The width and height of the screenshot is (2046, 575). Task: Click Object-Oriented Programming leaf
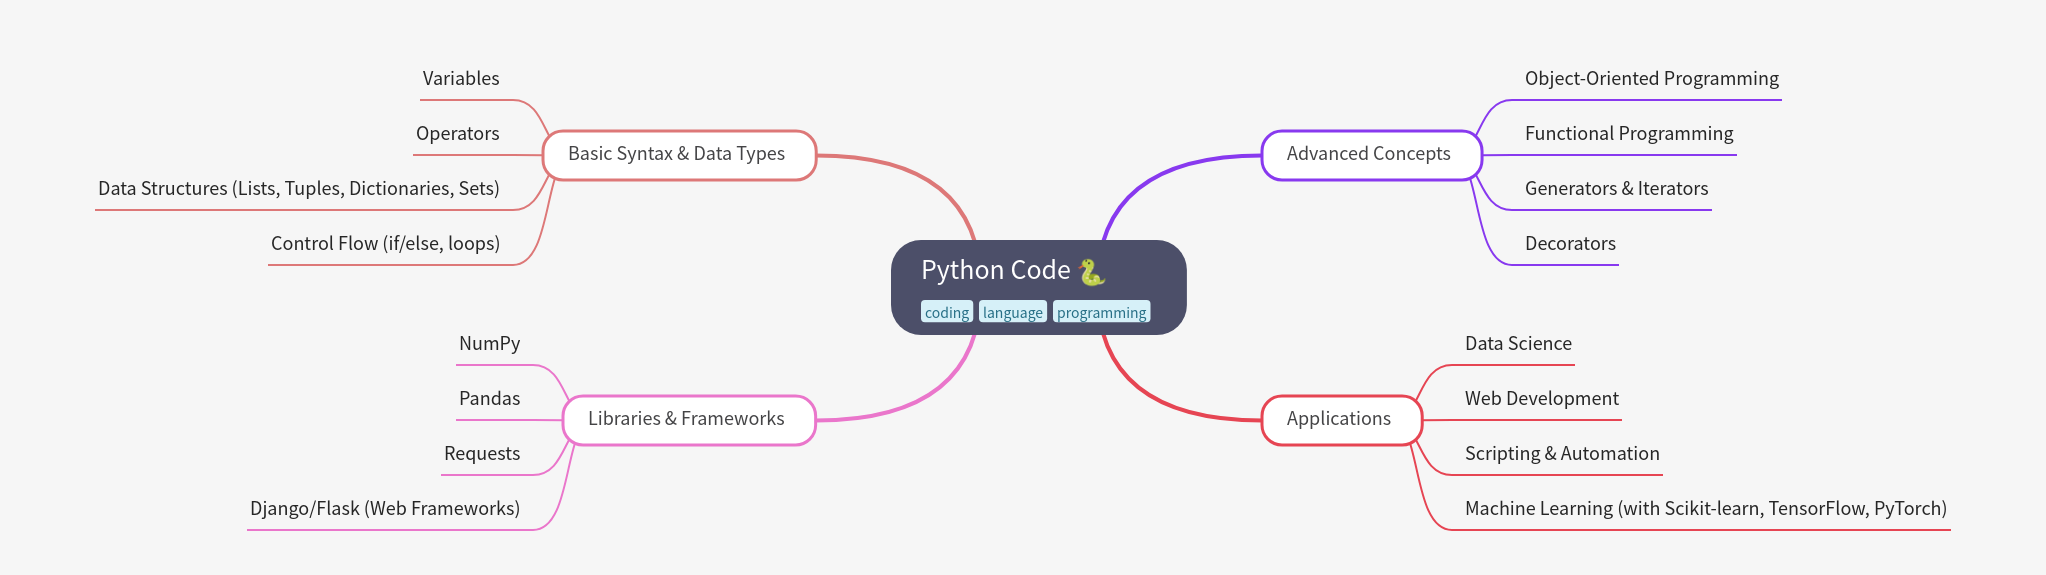click(1652, 78)
